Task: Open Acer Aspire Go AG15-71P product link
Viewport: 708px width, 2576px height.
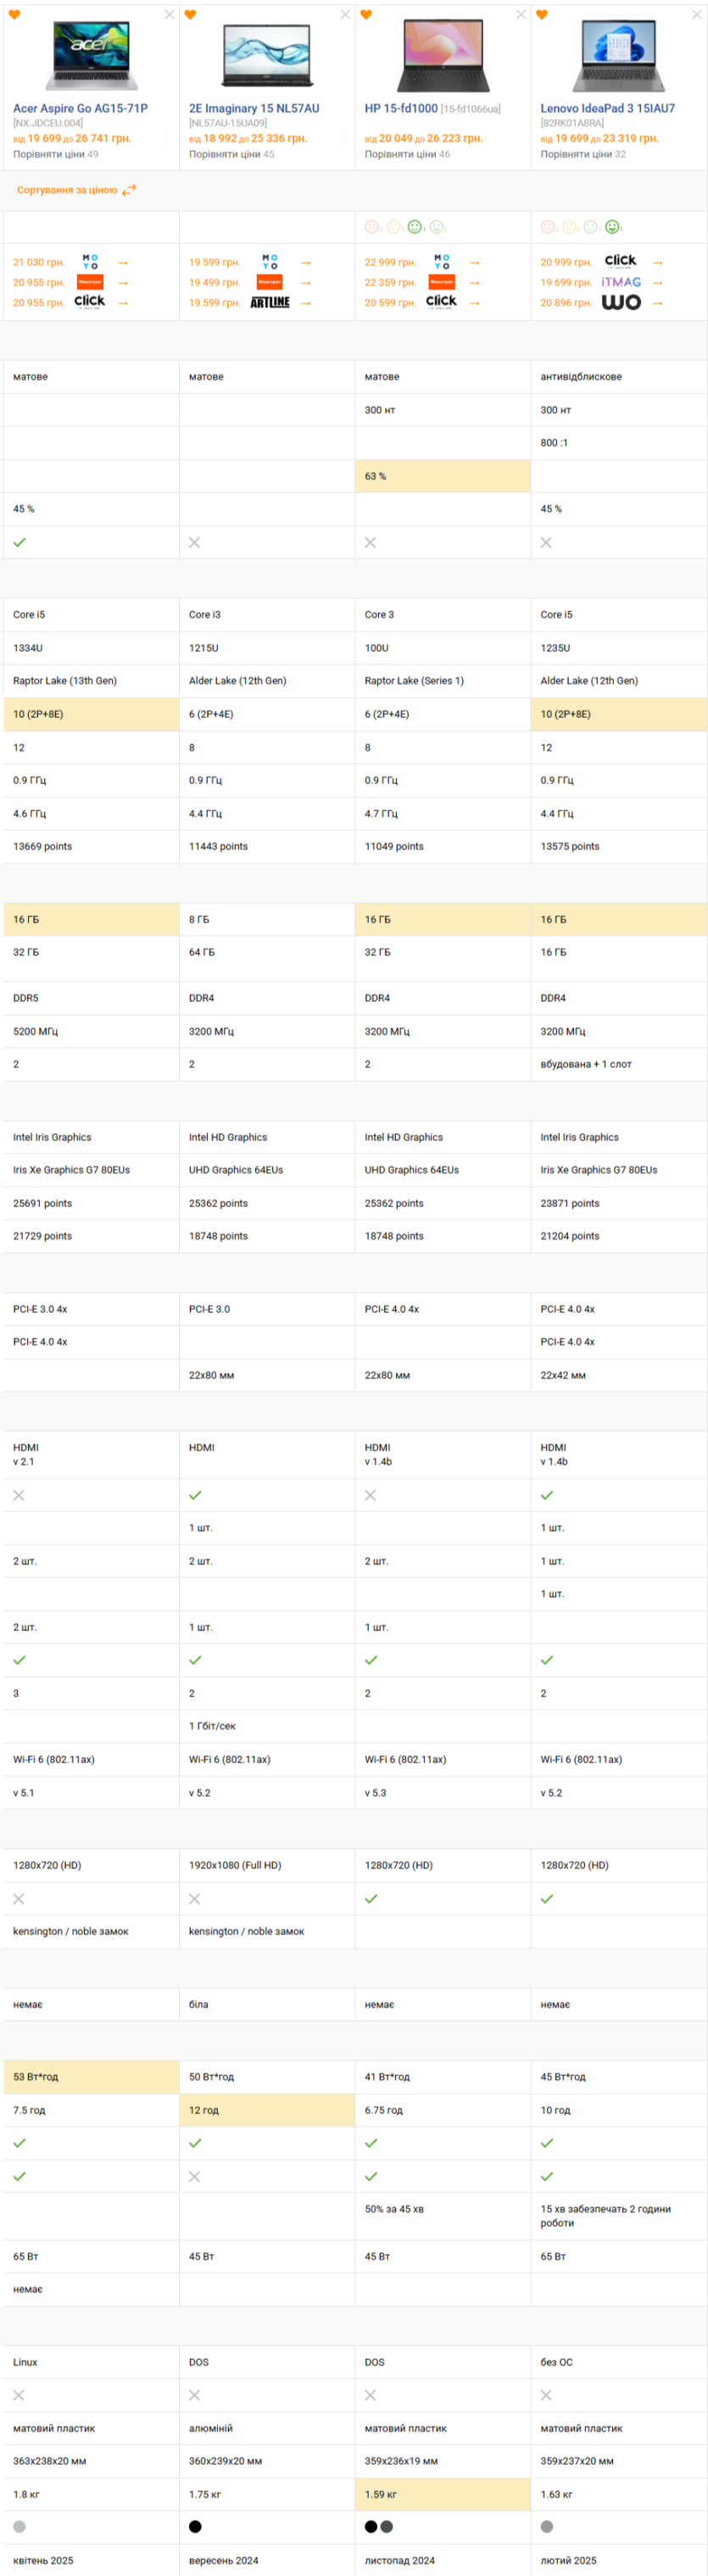Action: [x=80, y=109]
